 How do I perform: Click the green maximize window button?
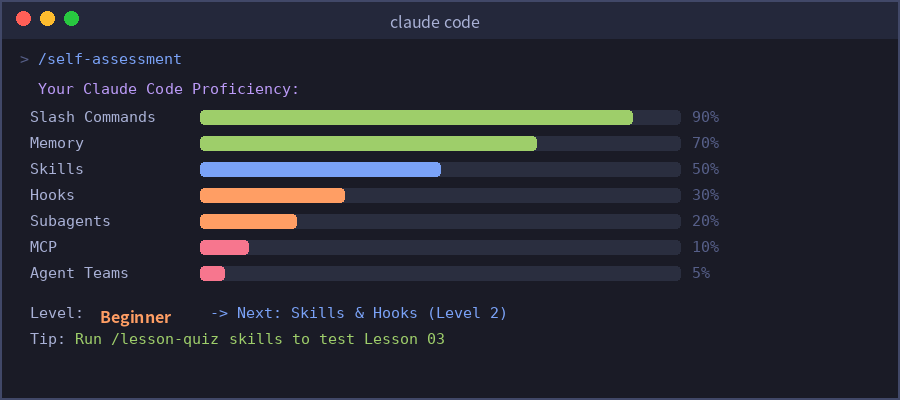(x=71, y=19)
